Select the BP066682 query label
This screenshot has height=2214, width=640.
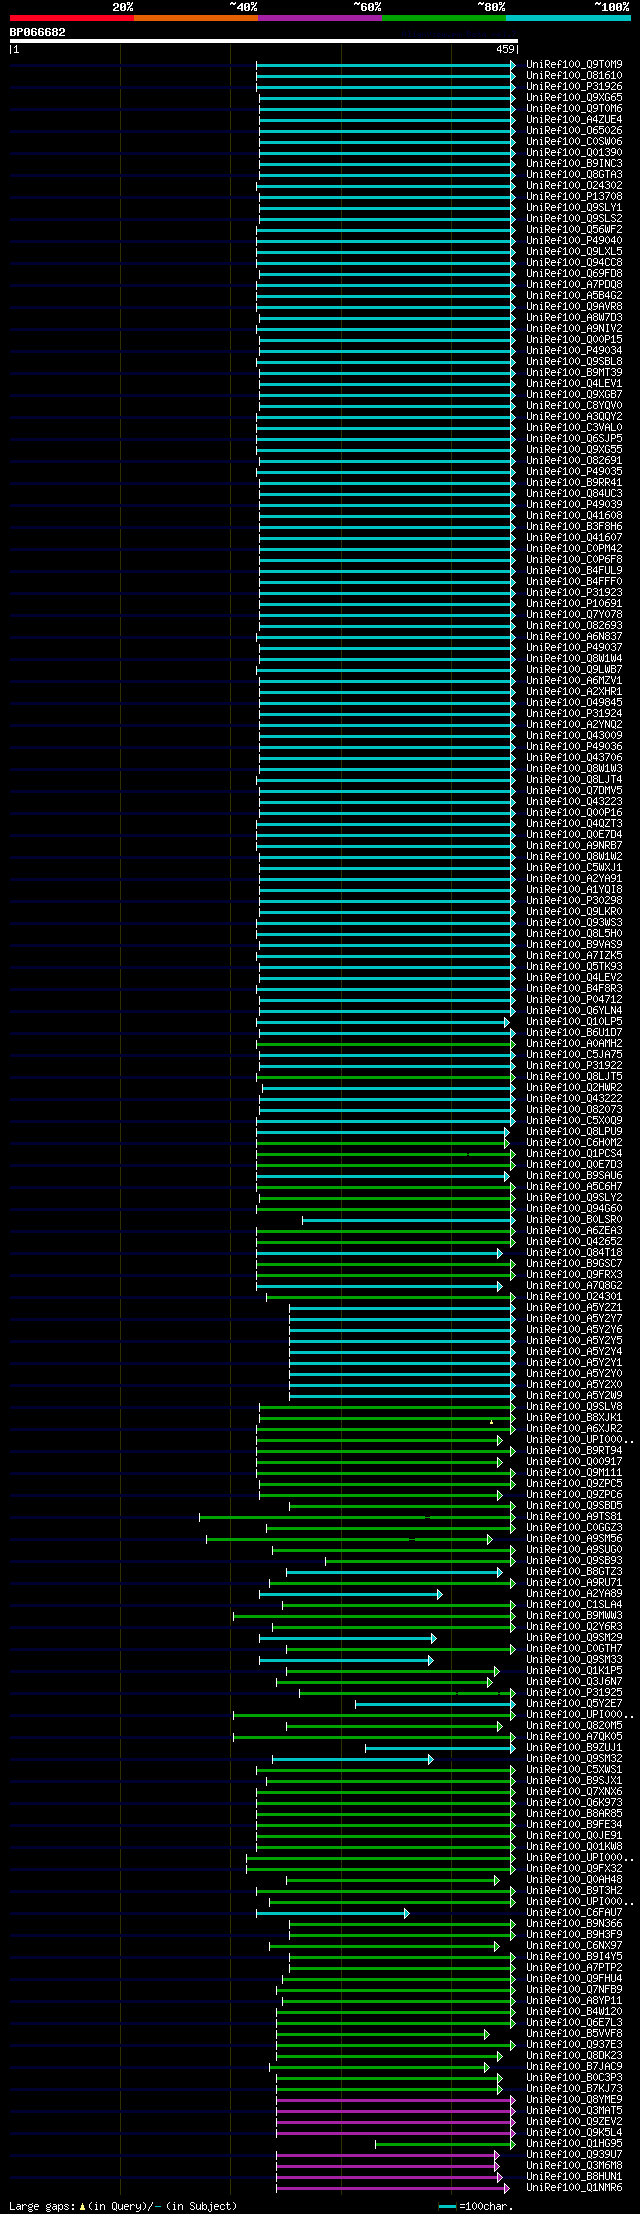click(38, 32)
